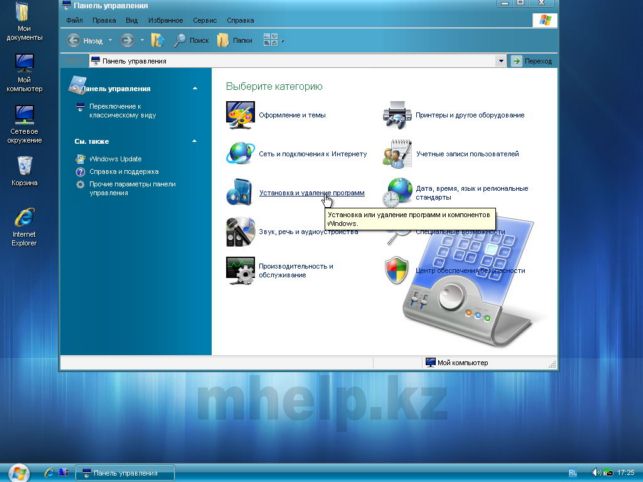Collapse the Панель управления sidebar section
The width and height of the screenshot is (643, 482).
click(195, 89)
